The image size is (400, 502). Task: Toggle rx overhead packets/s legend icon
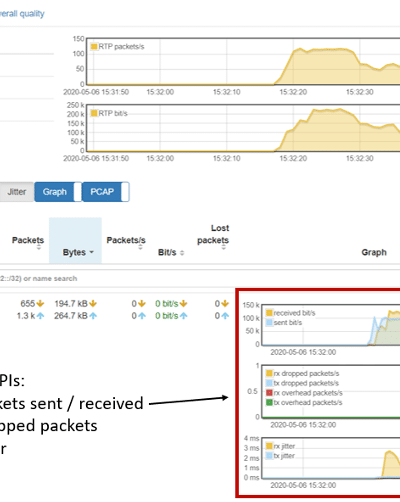point(269,393)
